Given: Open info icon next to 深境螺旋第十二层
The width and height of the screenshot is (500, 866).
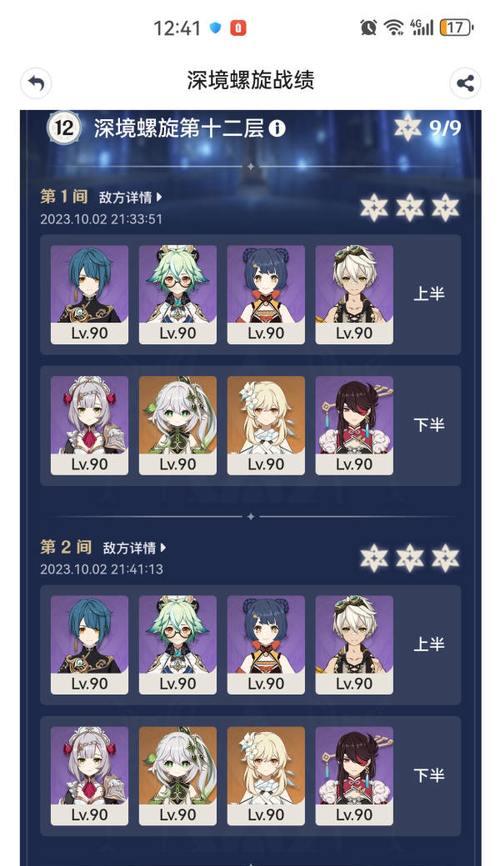Looking at the screenshot, I should tap(277, 129).
